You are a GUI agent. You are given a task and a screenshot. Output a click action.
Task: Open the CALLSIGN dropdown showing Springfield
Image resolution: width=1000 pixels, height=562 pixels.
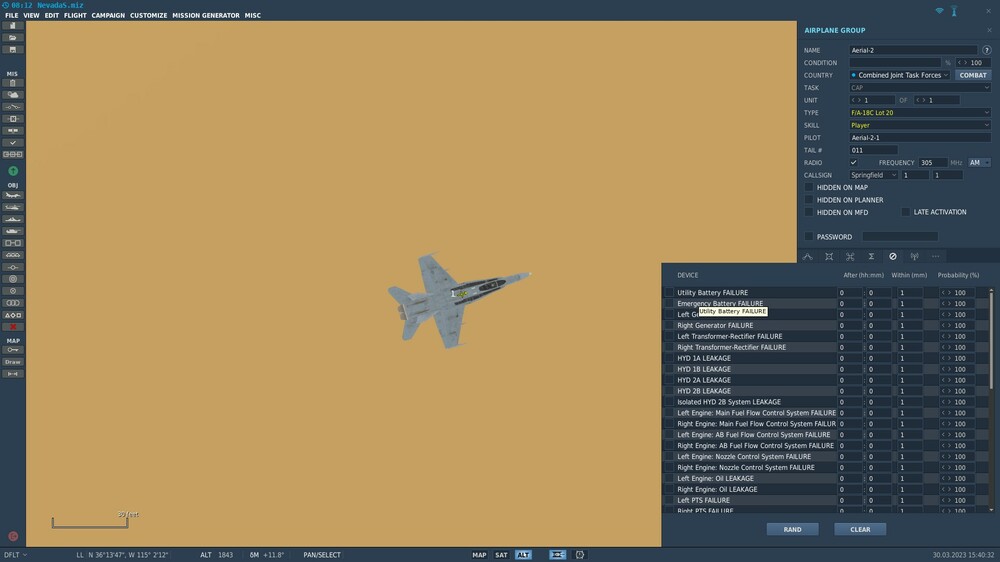[x=874, y=175]
